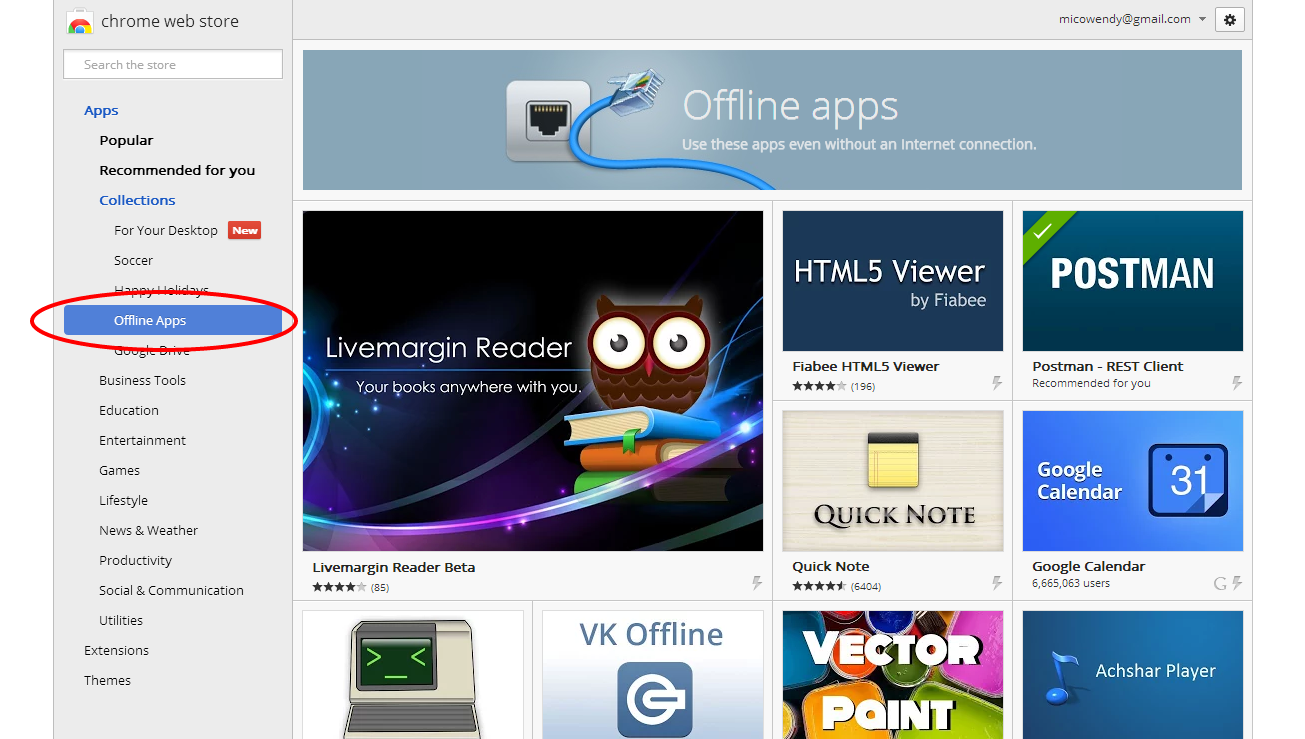
Task: Select the Offline Apps collection
Action: (173, 320)
